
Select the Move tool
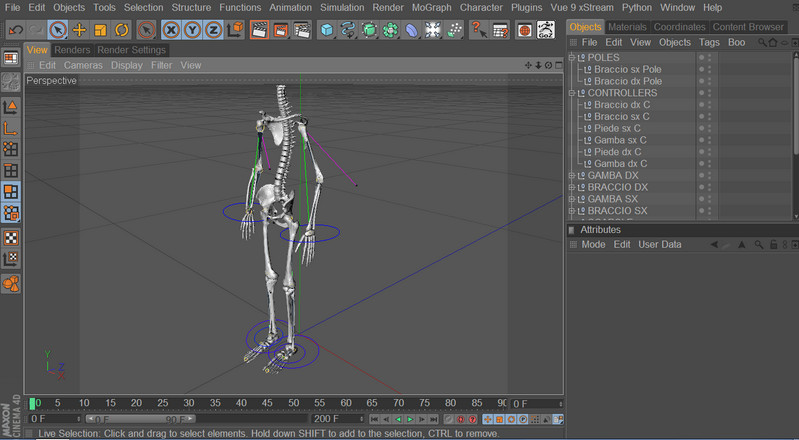(79, 30)
